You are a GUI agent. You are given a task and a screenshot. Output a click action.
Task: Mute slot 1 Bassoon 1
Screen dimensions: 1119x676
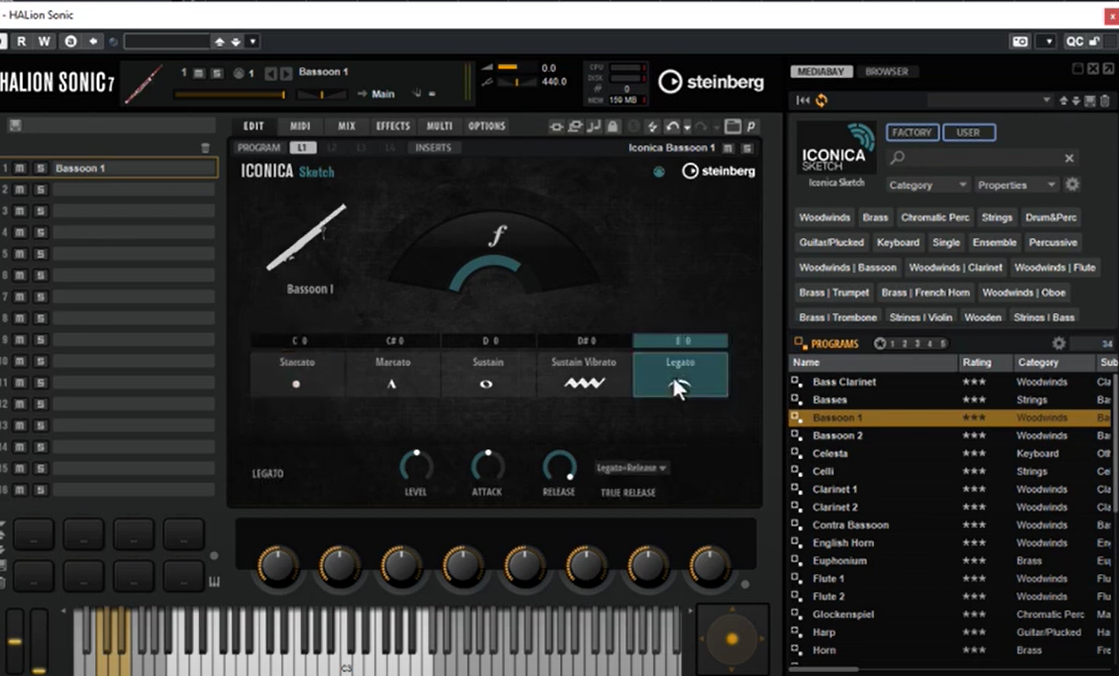click(20, 168)
